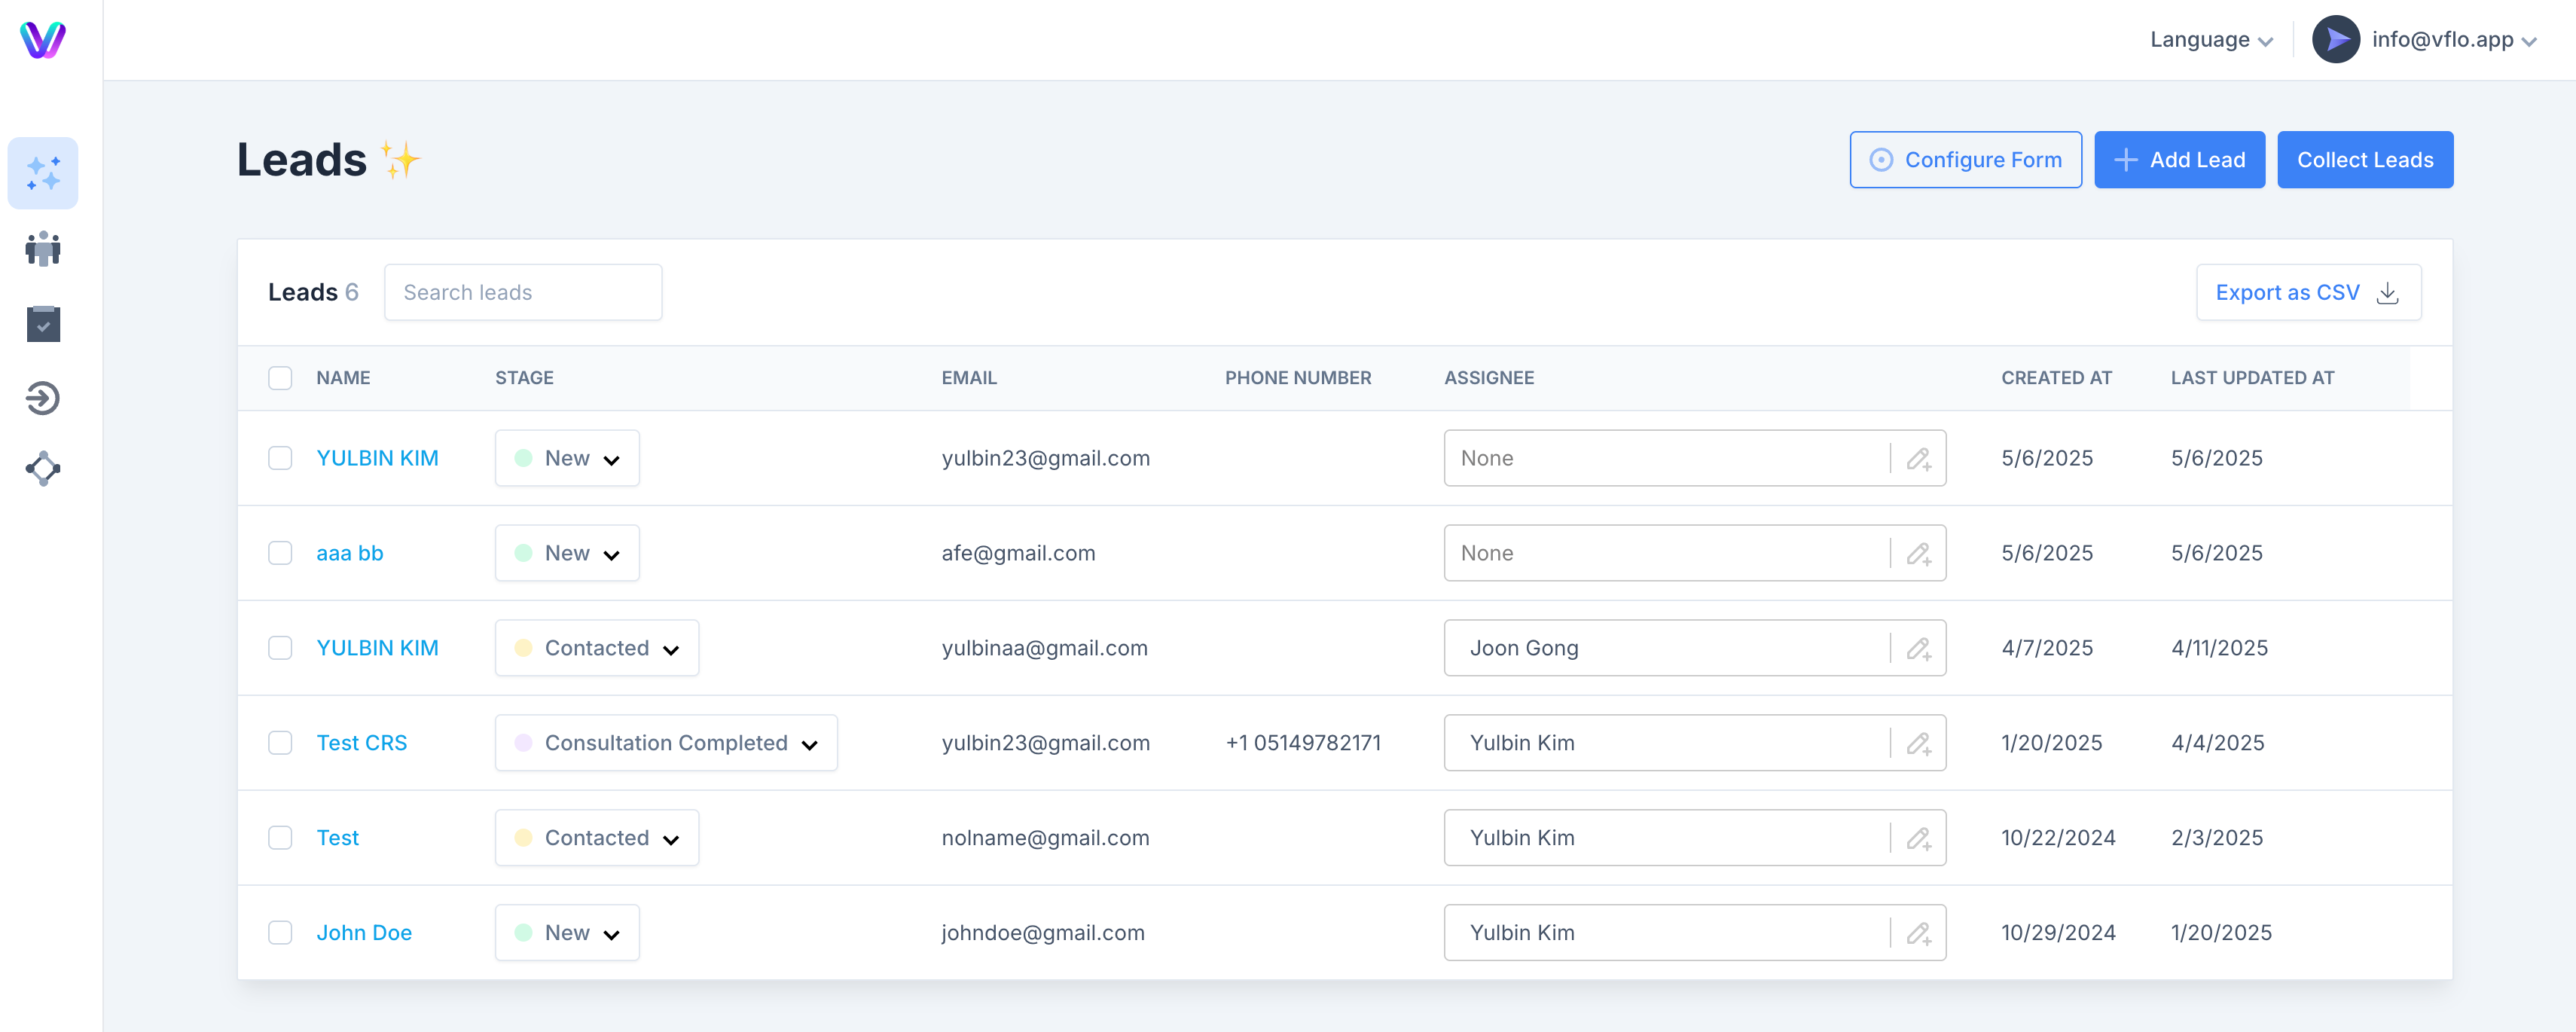Click the plus icon on the Add Lead button
The height and width of the screenshot is (1032, 2576).
tap(2126, 160)
